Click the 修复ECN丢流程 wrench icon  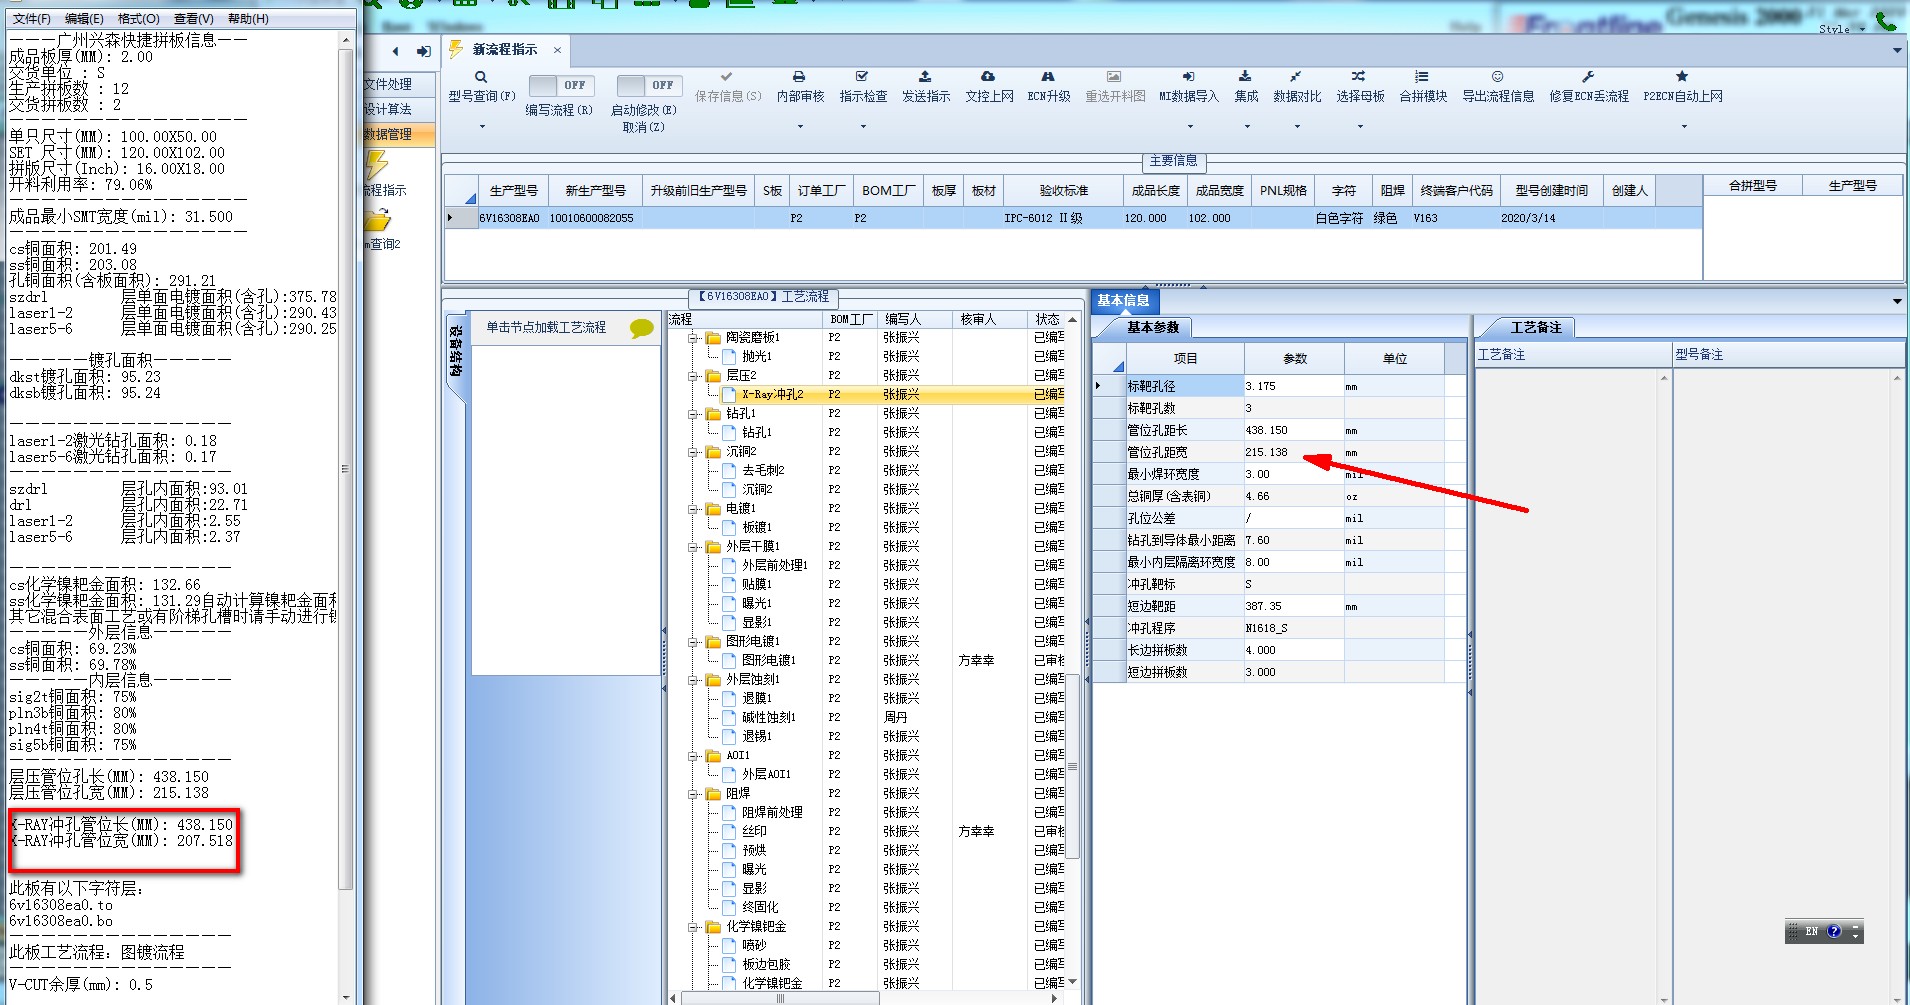click(1588, 77)
